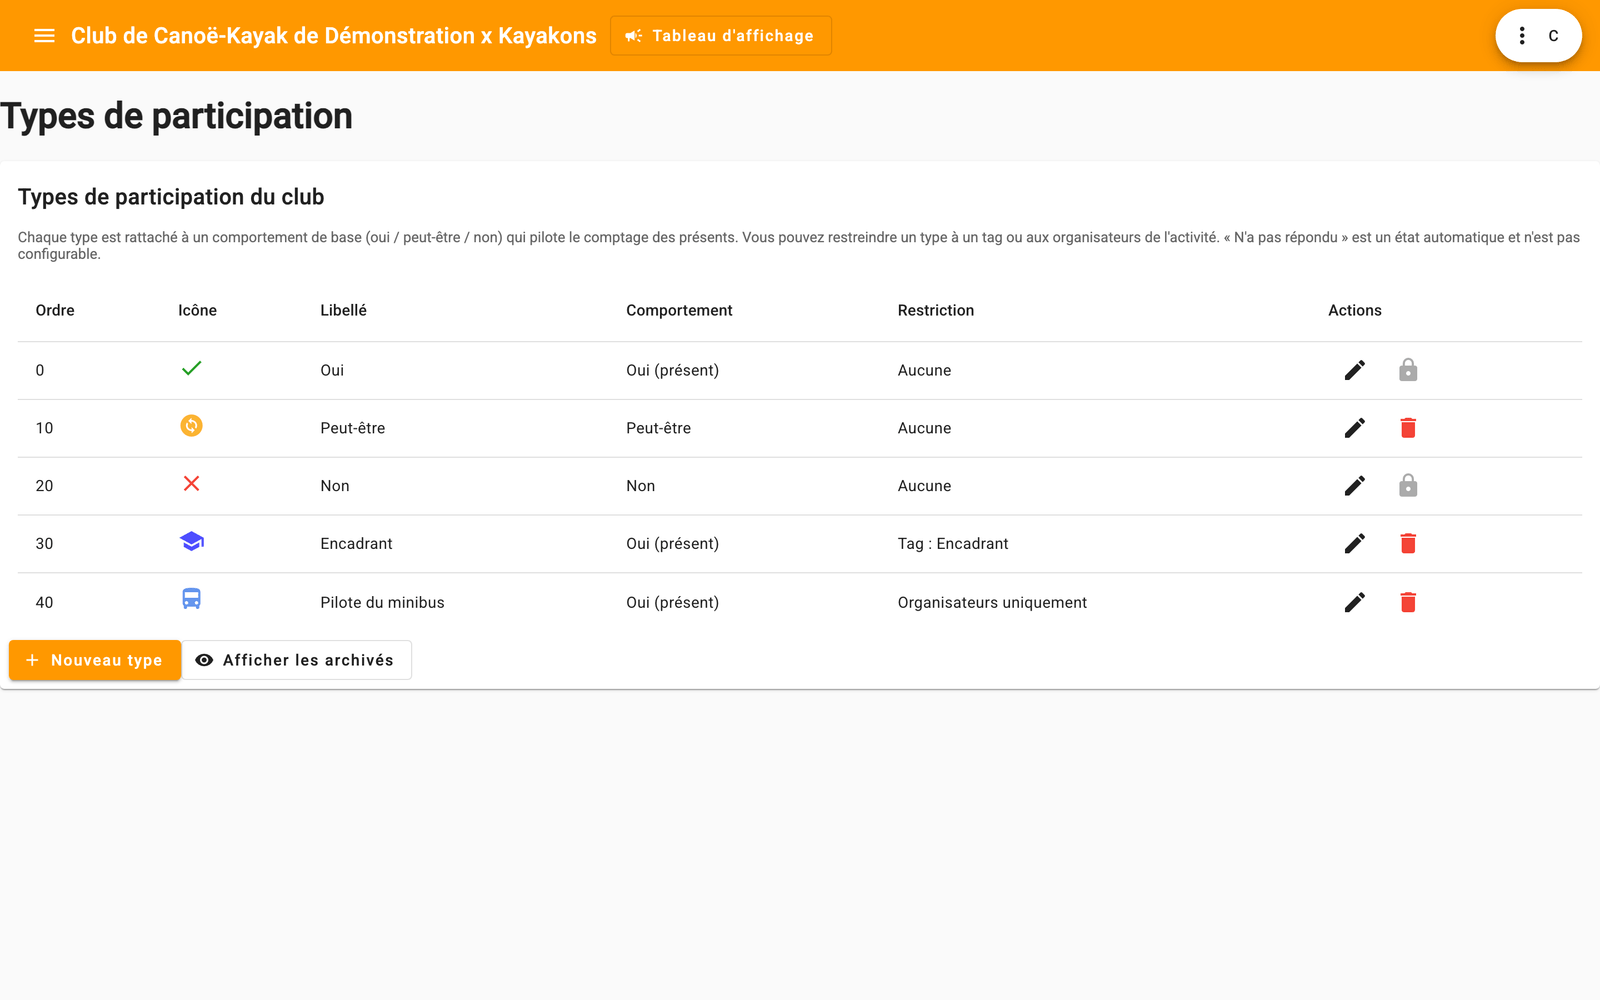Click the red cross icon for Non
The image size is (1600, 1000).
191,484
